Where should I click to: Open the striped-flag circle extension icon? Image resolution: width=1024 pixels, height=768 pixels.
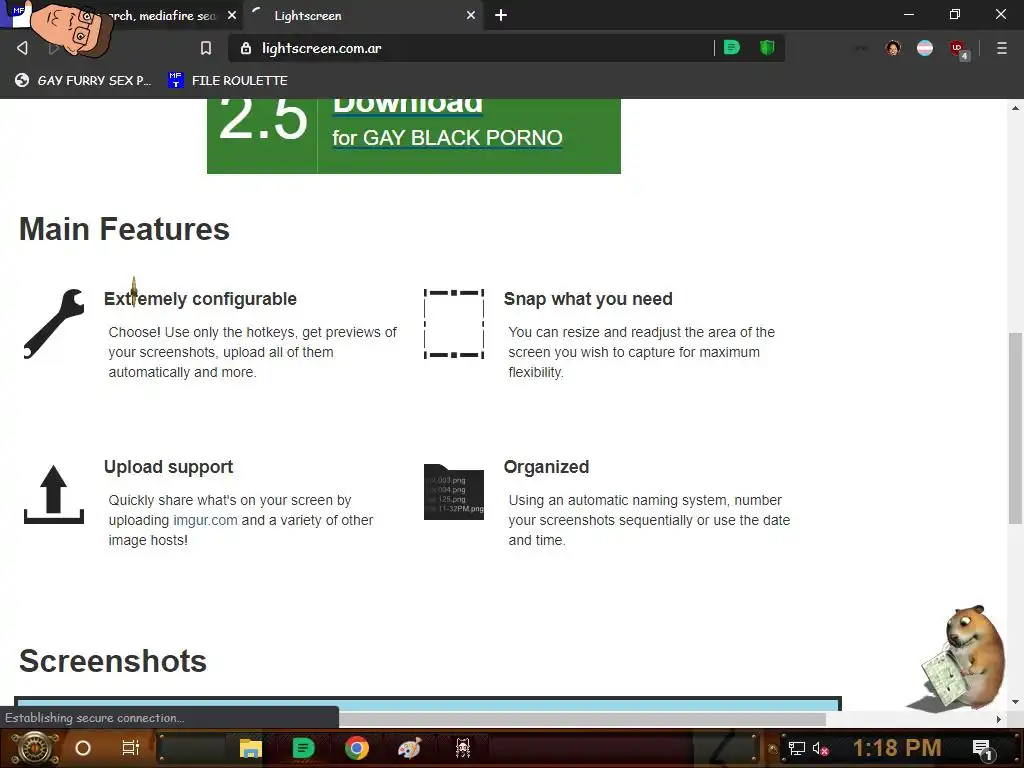[925, 48]
